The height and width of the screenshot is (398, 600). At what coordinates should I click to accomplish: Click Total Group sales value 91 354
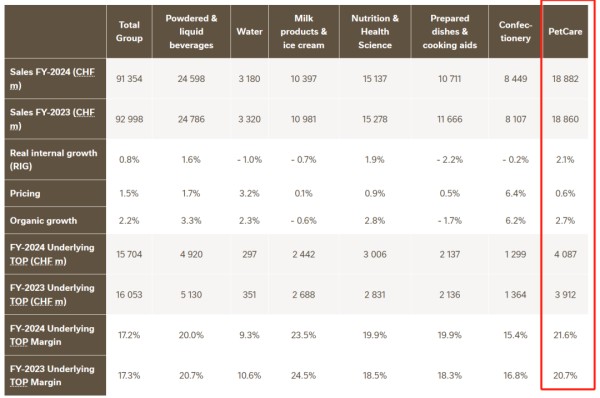tap(129, 79)
